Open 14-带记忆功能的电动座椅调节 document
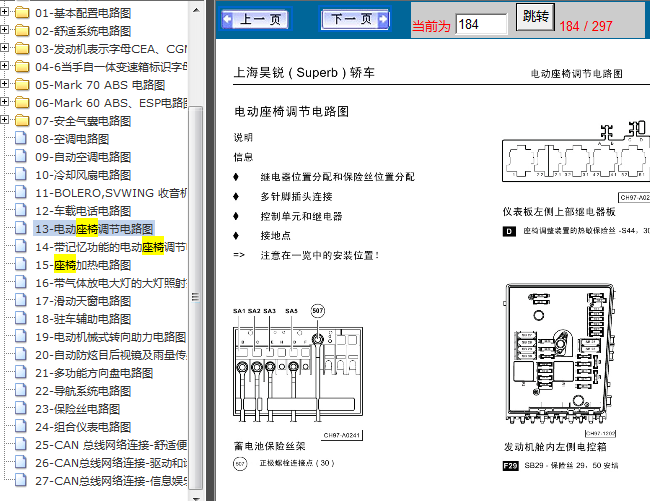This screenshot has width=650, height=501. 111,247
